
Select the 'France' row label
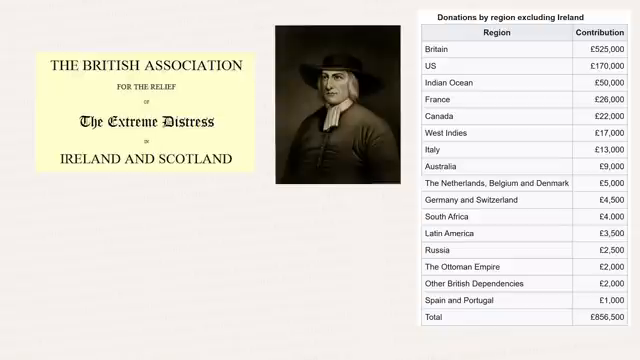point(437,100)
